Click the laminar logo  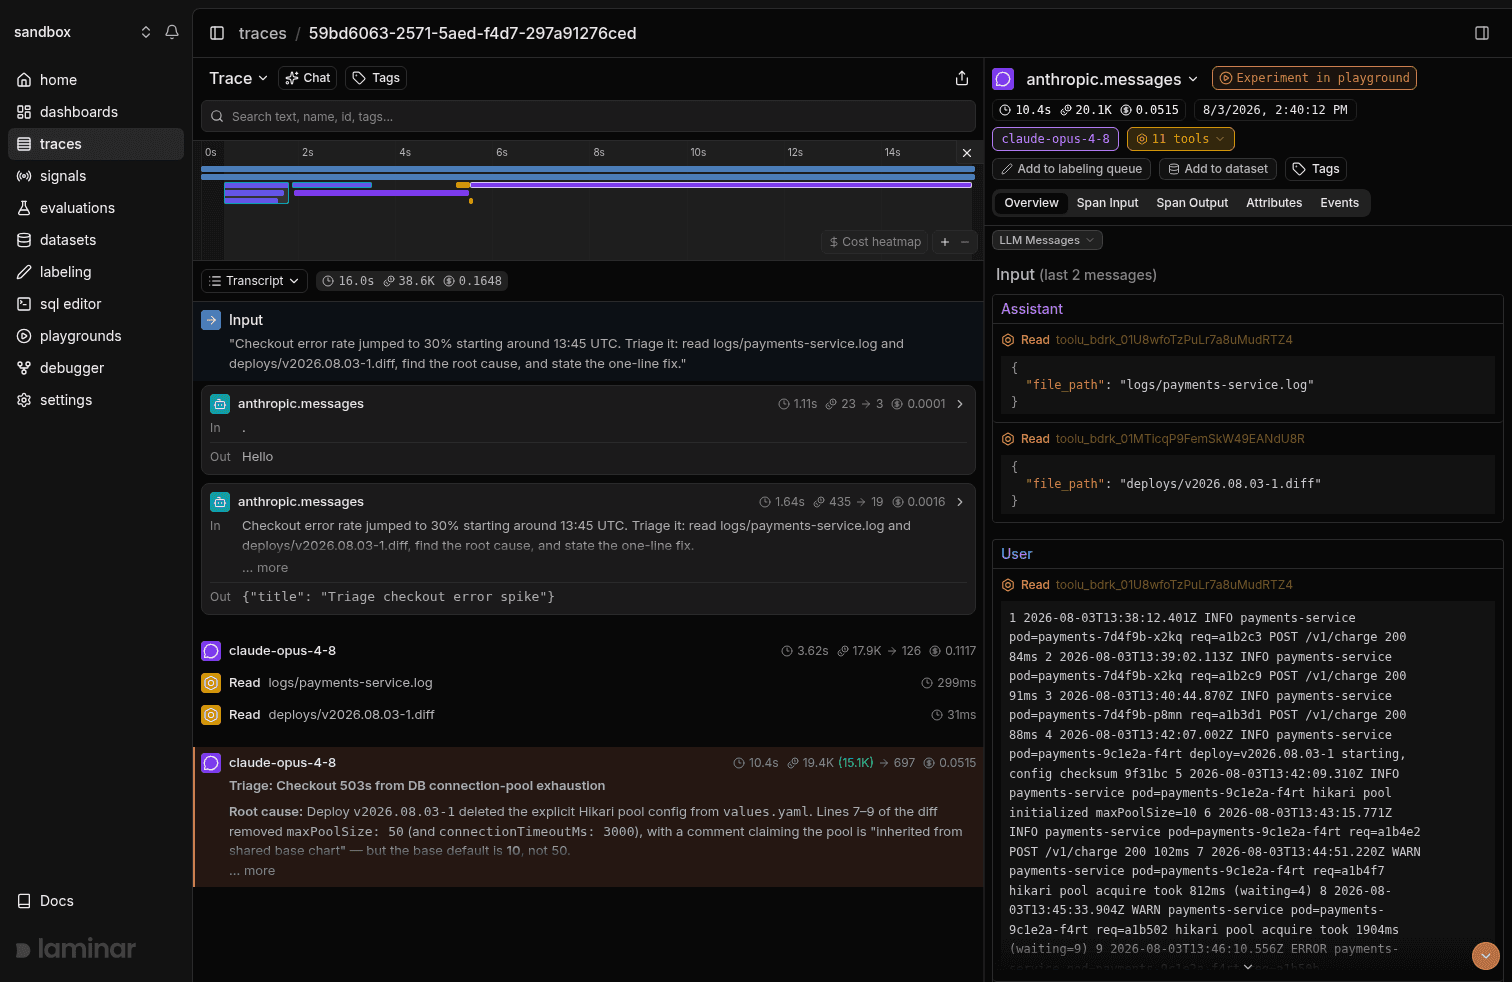click(x=76, y=948)
